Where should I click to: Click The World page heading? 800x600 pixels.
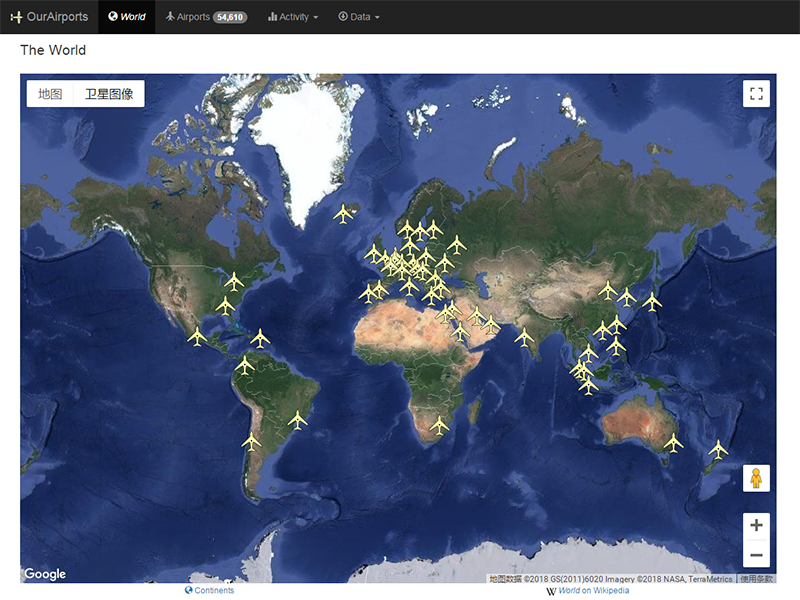(52, 50)
